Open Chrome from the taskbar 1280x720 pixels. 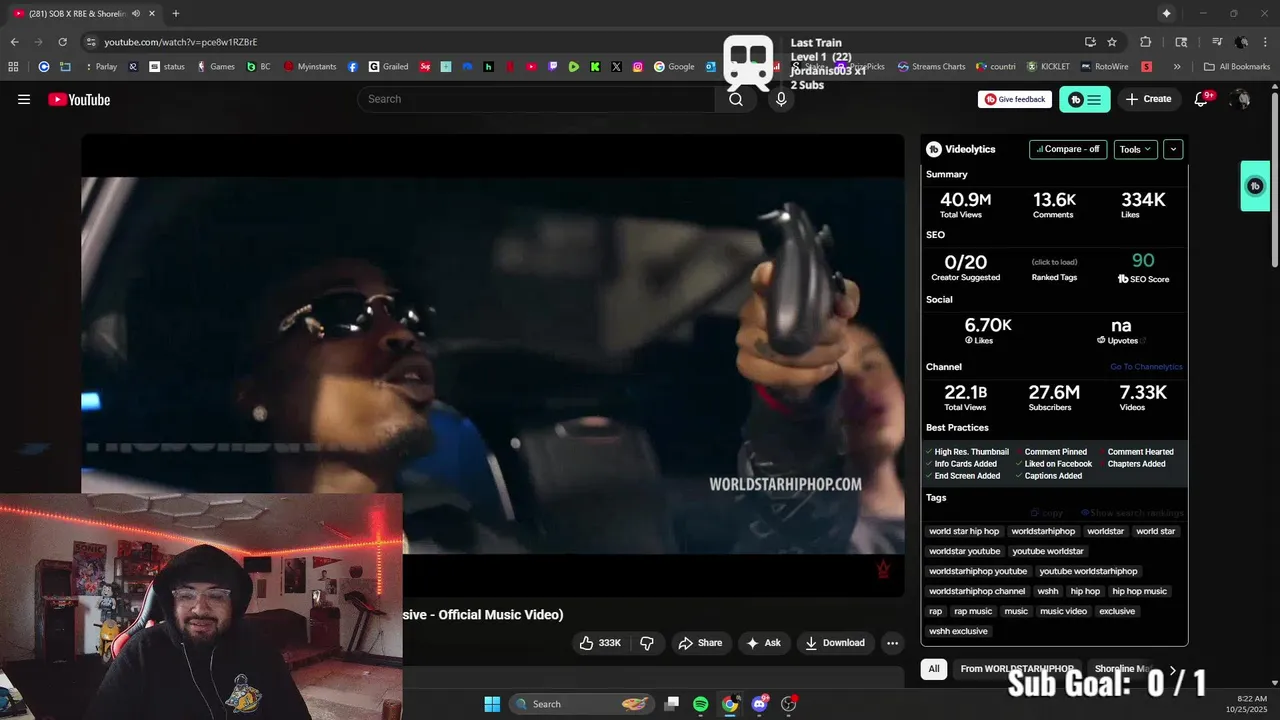[730, 704]
